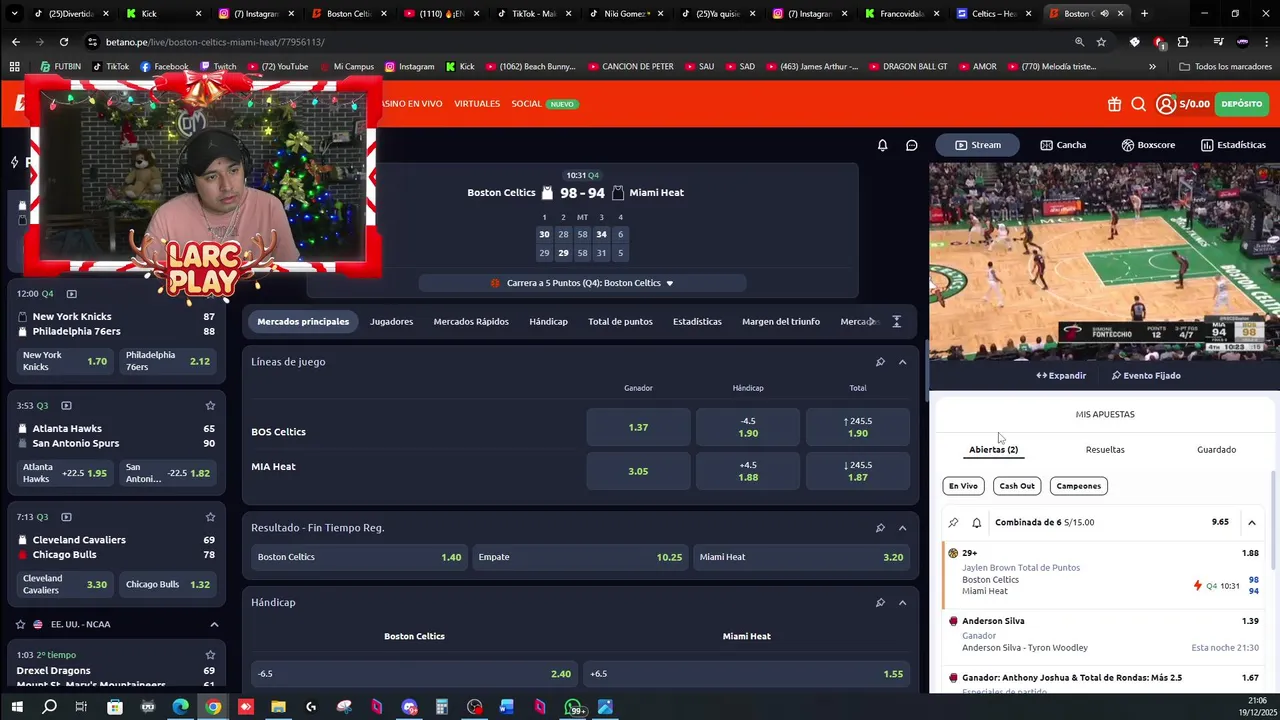Favorite the Cleveland Cavaliers vs Chicago Bulls game
The width and height of the screenshot is (1280, 720).
[210, 517]
